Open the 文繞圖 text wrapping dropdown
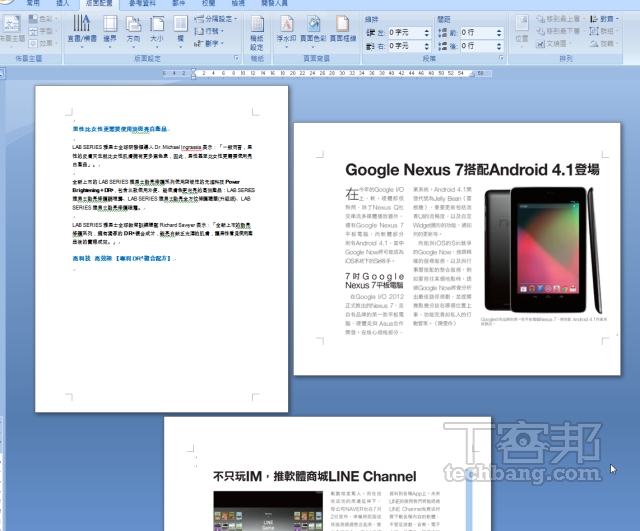640x531 pixels. click(x=553, y=43)
